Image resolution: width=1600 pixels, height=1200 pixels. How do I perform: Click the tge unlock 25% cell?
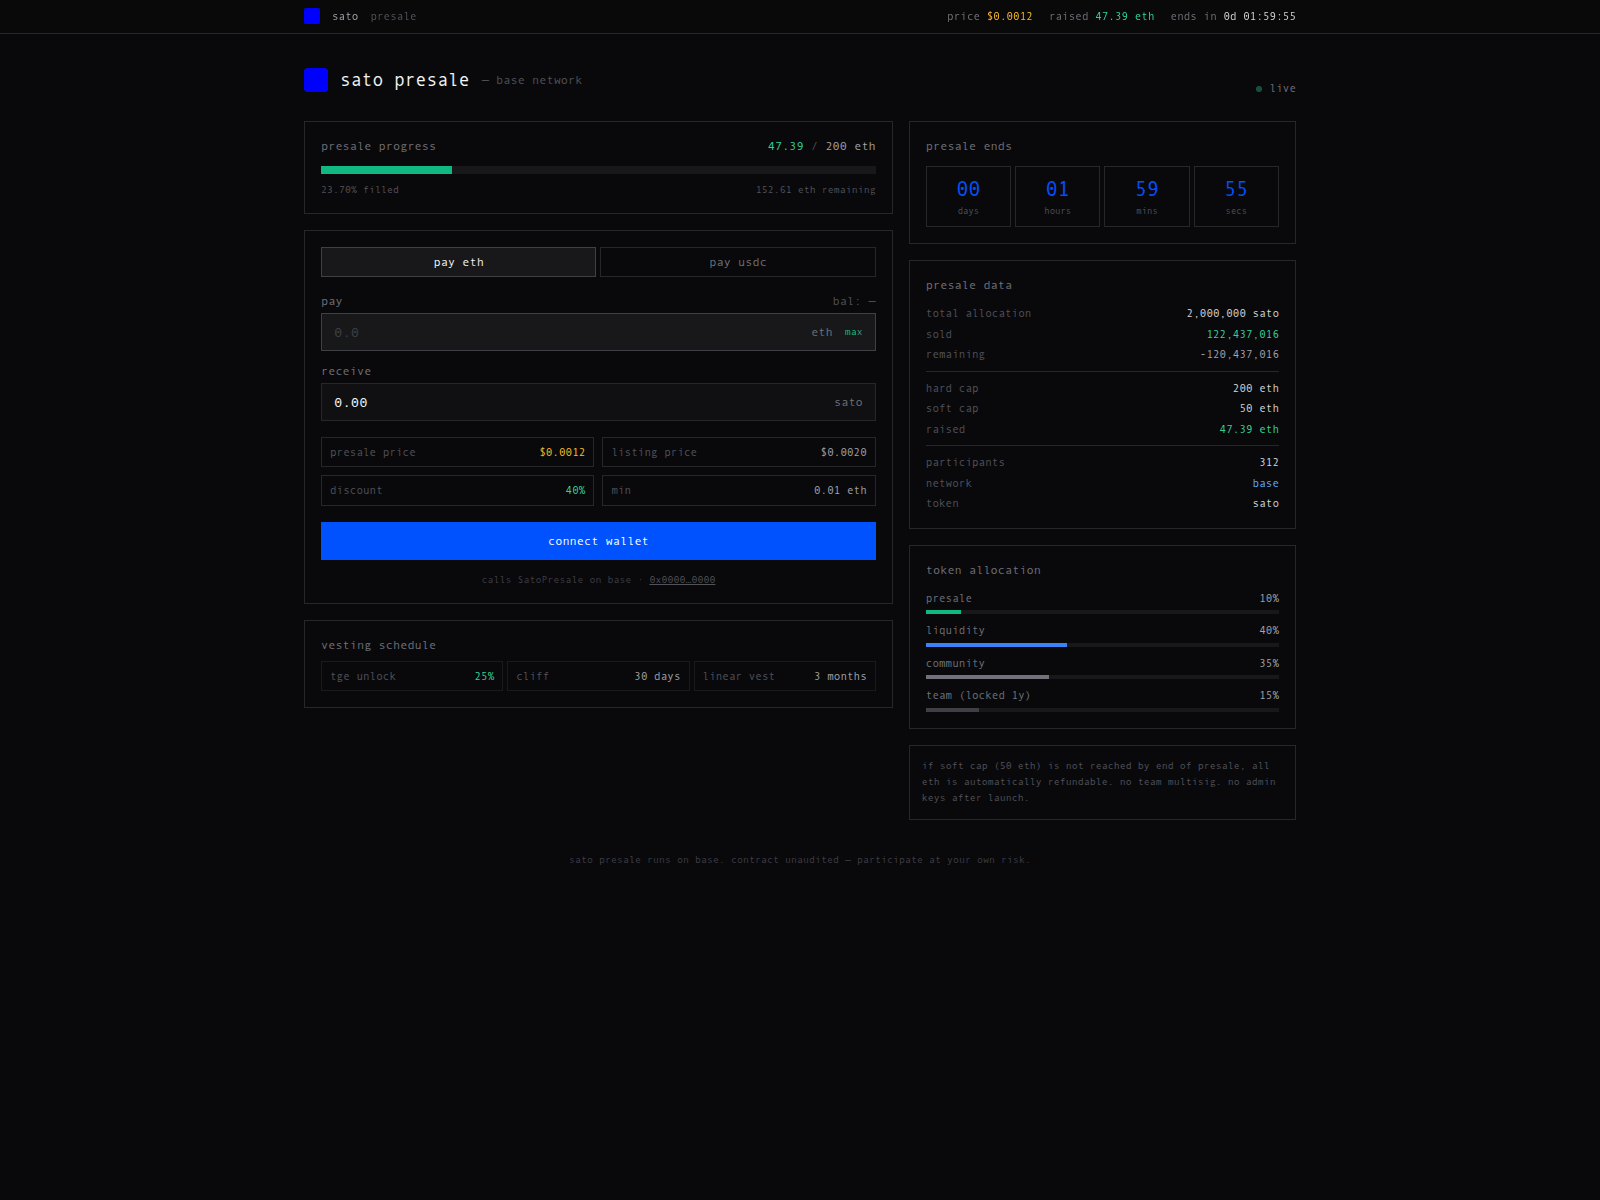412,676
